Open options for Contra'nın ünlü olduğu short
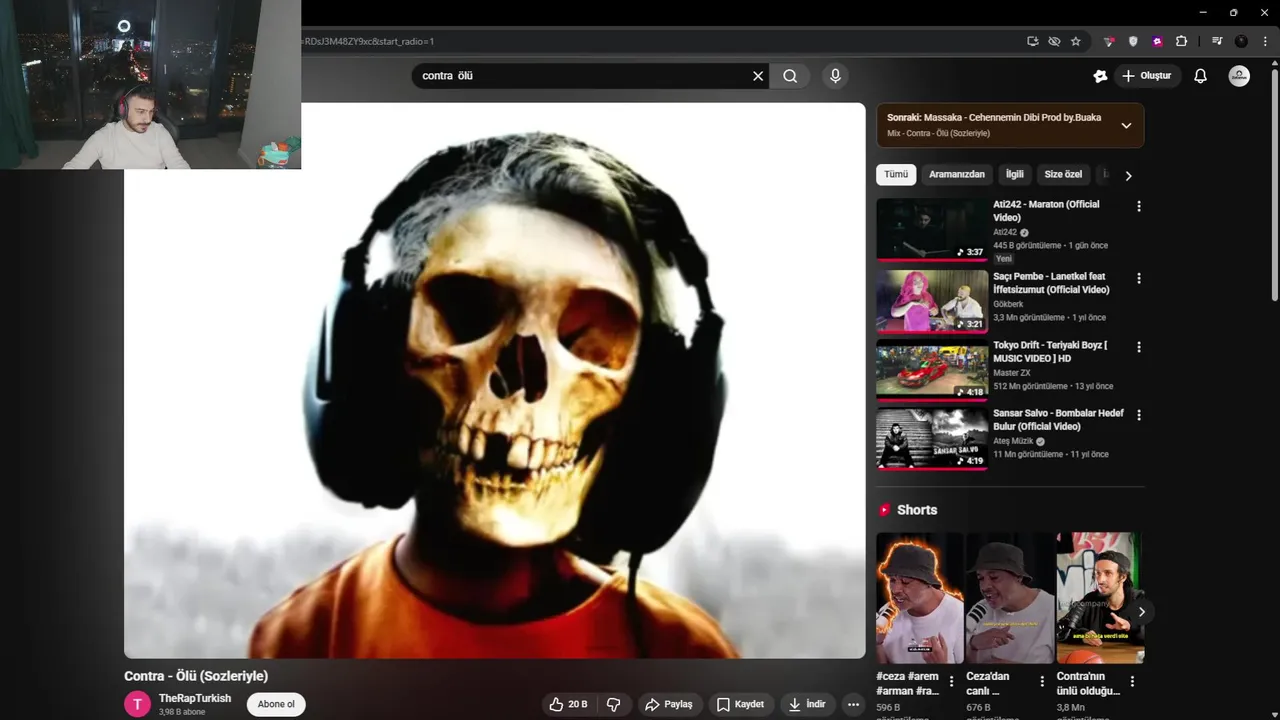The image size is (1280, 720). pyautogui.click(x=1132, y=681)
